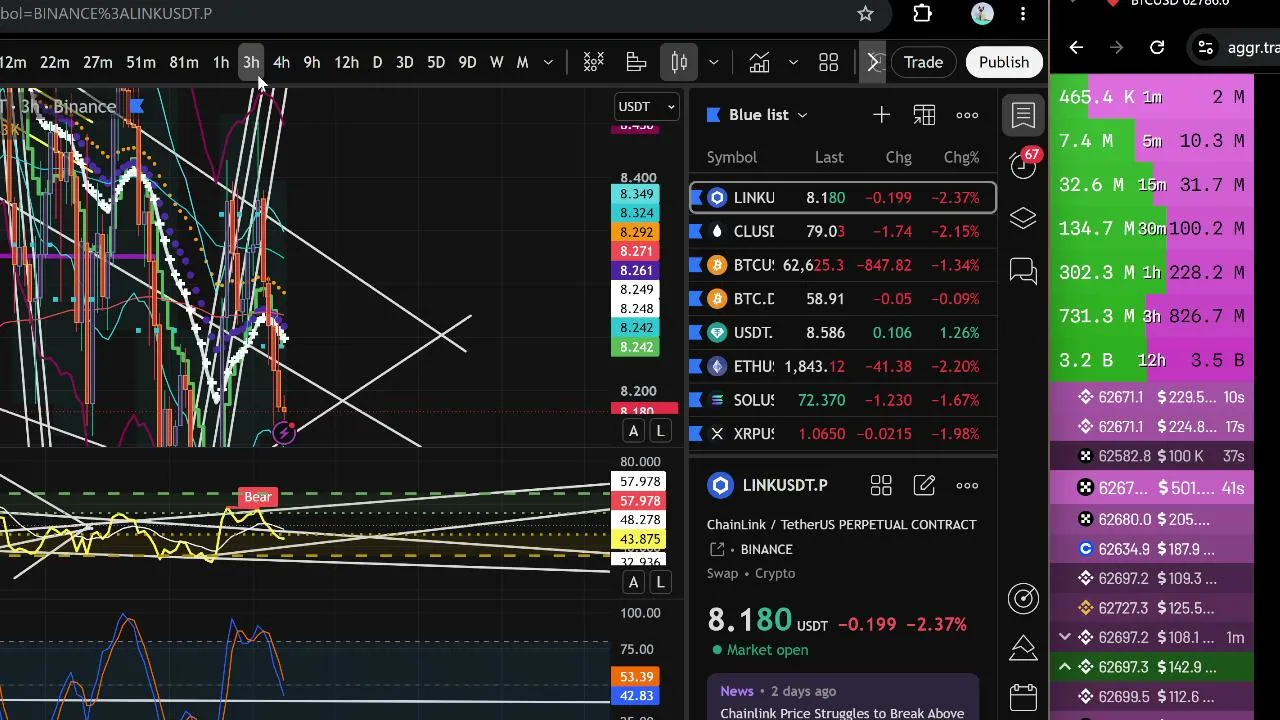The width and height of the screenshot is (1280, 720).
Task: Select the CLUSD row in the watchlist
Action: [x=842, y=232]
